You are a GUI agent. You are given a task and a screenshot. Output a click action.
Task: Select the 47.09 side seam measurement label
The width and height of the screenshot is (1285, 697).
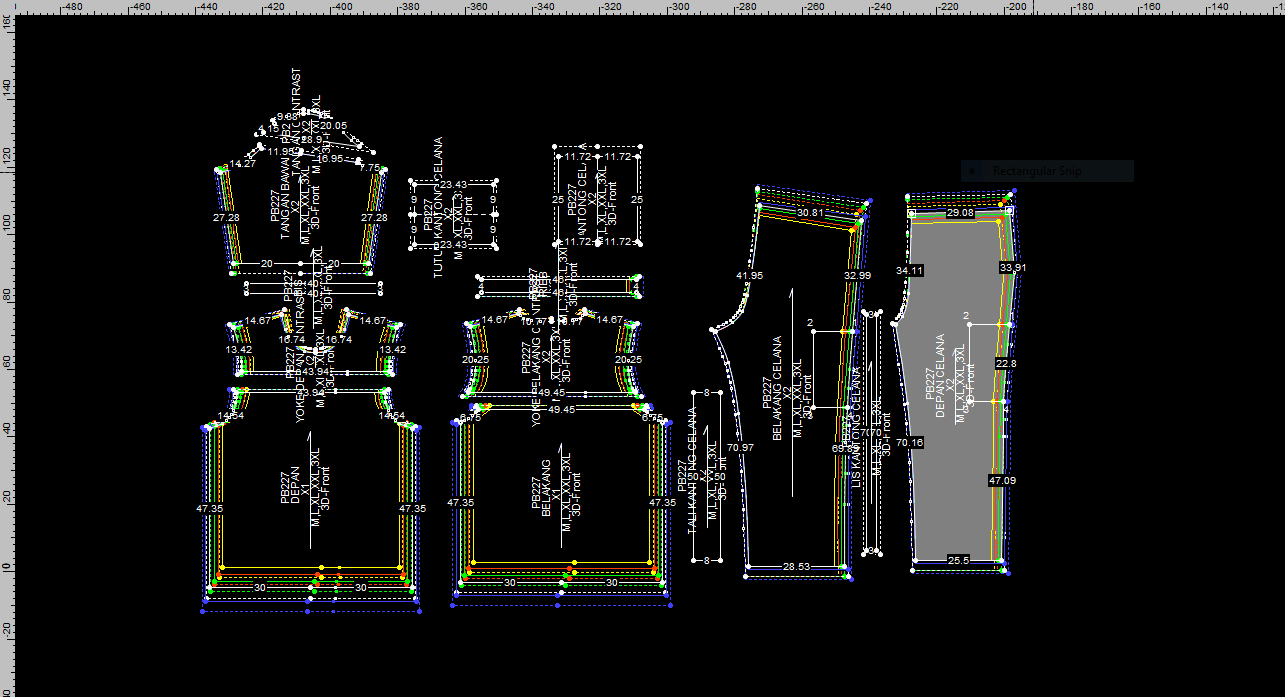click(x=1002, y=481)
